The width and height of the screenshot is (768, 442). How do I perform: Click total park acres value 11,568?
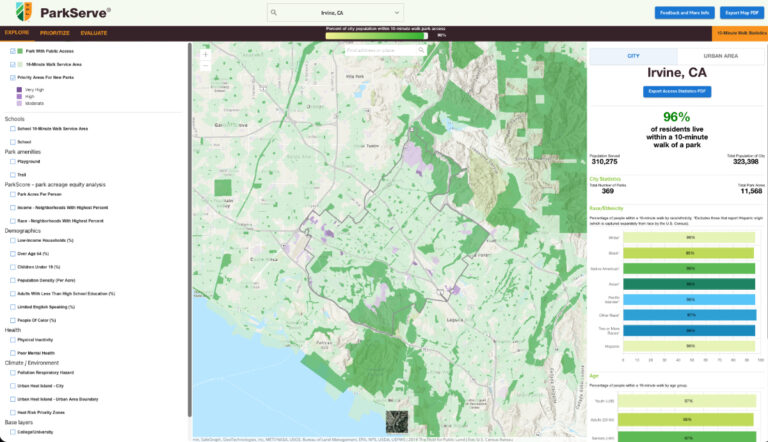pos(751,191)
